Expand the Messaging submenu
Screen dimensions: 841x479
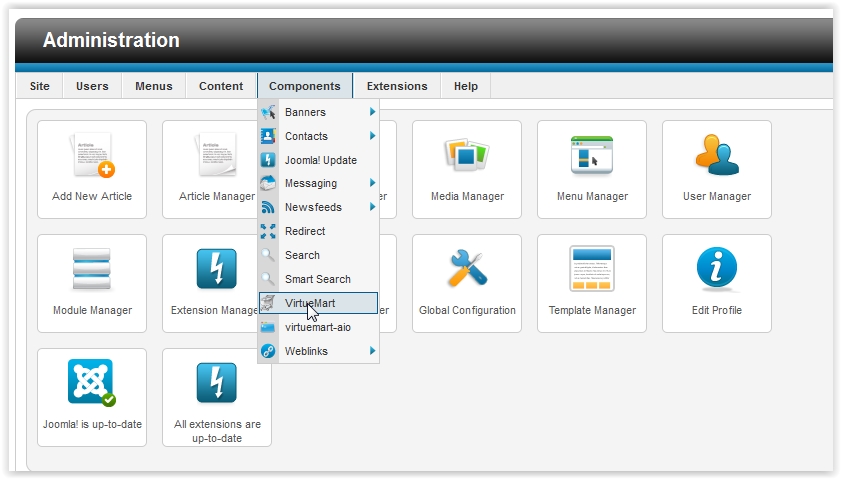coord(372,183)
